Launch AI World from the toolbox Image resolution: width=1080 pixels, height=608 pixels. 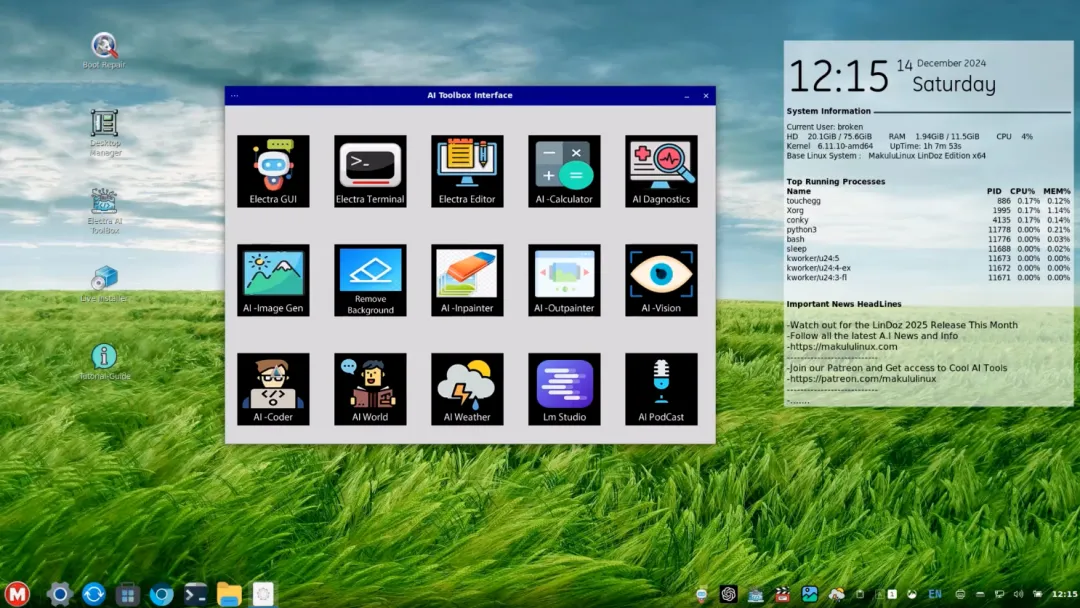(370, 389)
